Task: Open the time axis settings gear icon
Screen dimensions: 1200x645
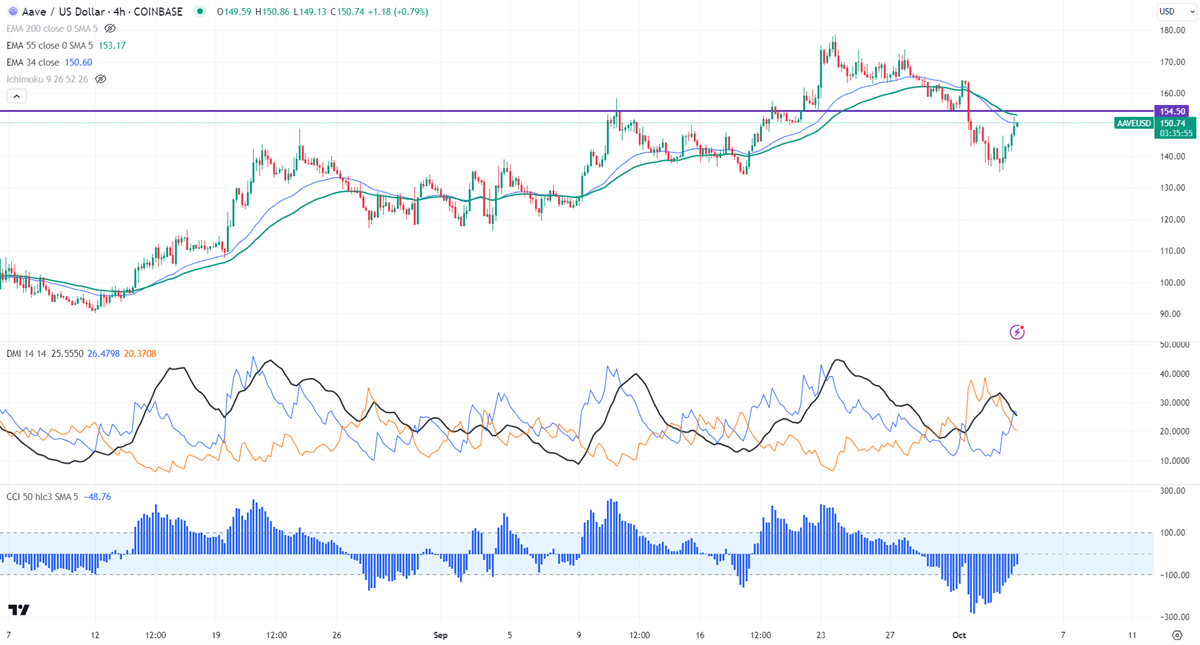Action: click(1176, 635)
